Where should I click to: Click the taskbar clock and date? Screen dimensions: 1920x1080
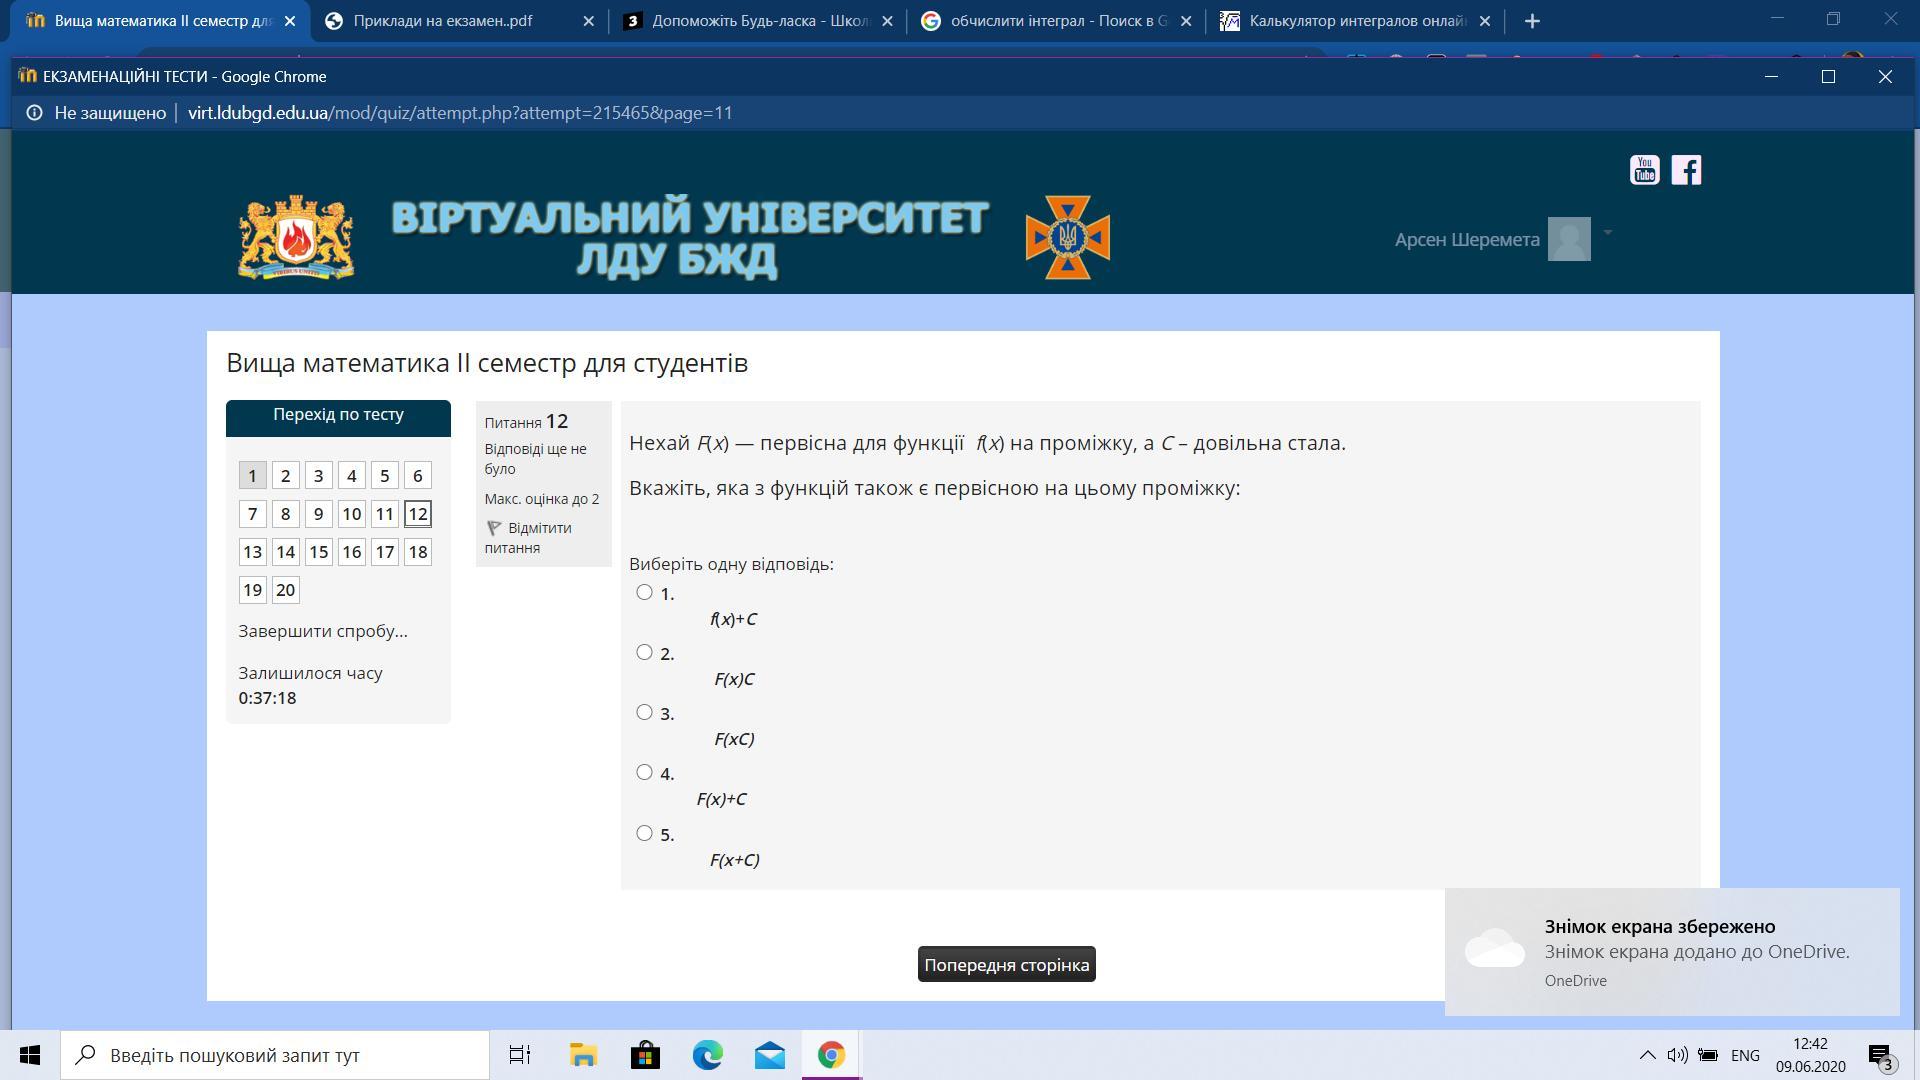(1810, 1055)
